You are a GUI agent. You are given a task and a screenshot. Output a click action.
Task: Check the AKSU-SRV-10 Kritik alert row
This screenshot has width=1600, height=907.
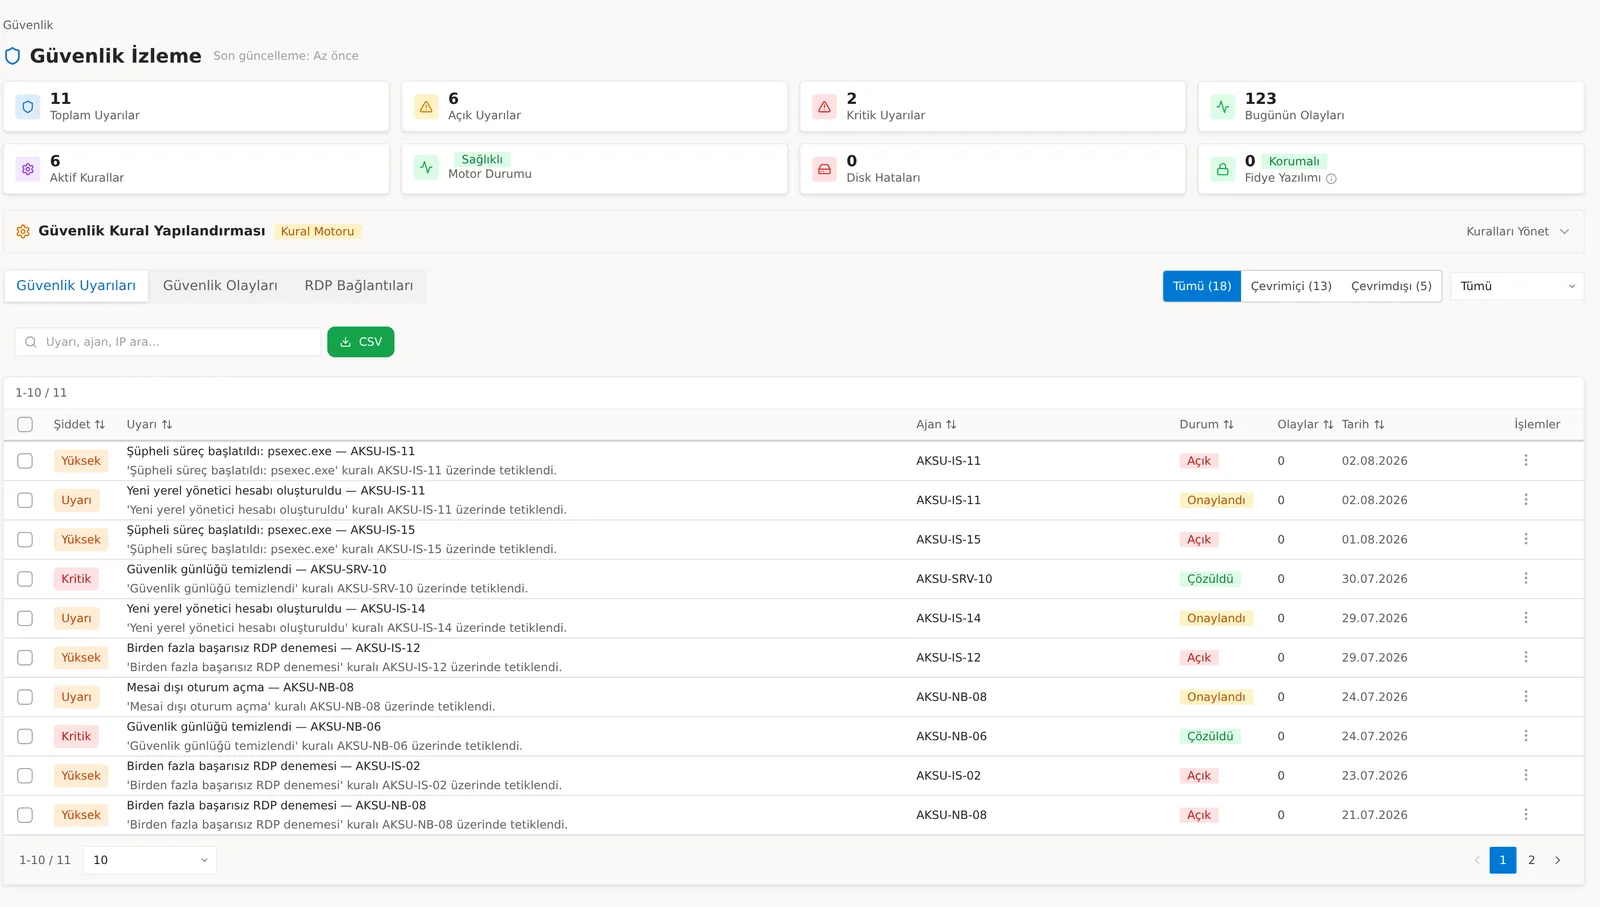pyautogui.click(x=25, y=579)
